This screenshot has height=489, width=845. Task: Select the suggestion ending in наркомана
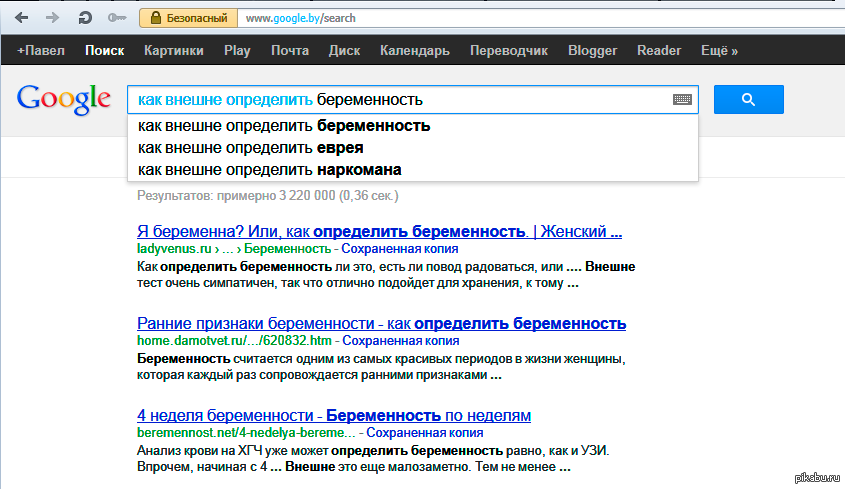269,170
